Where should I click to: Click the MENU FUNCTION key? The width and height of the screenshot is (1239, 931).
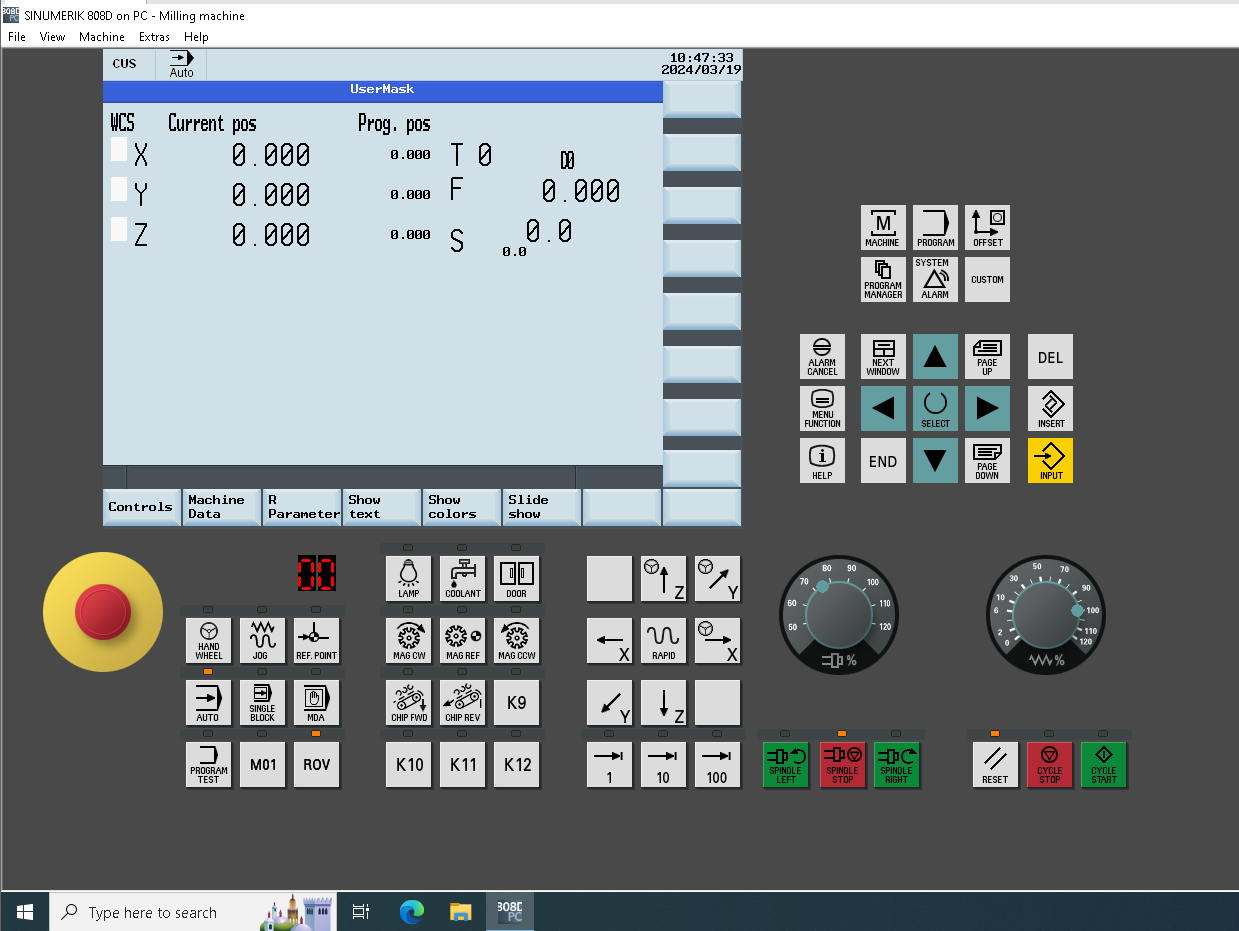pyautogui.click(x=822, y=409)
